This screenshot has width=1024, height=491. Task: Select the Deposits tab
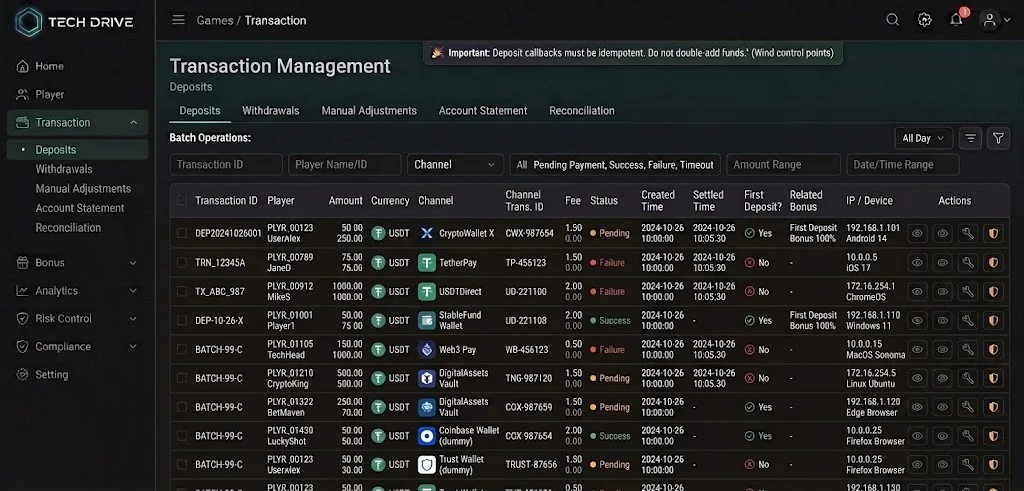click(200, 110)
